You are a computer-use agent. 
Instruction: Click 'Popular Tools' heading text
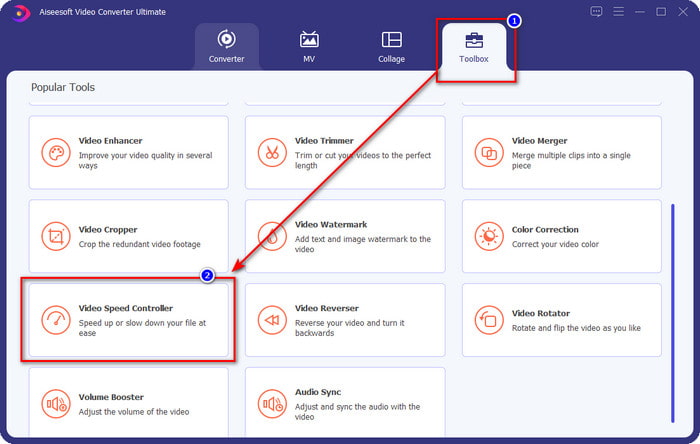63,87
